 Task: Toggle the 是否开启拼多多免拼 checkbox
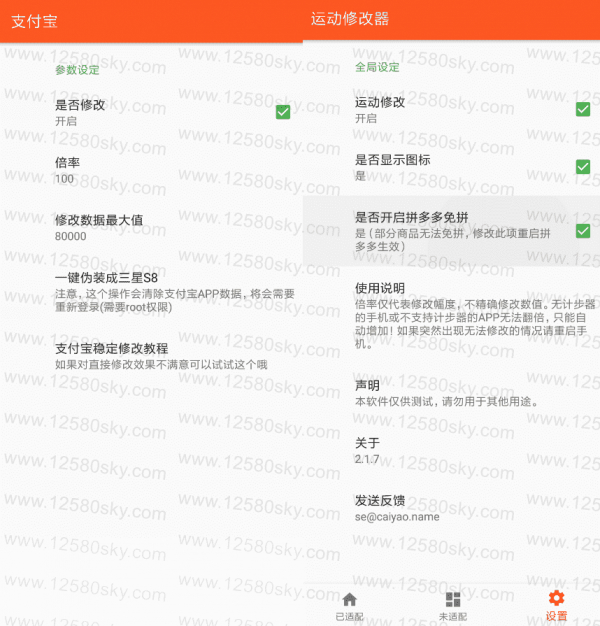click(x=583, y=231)
